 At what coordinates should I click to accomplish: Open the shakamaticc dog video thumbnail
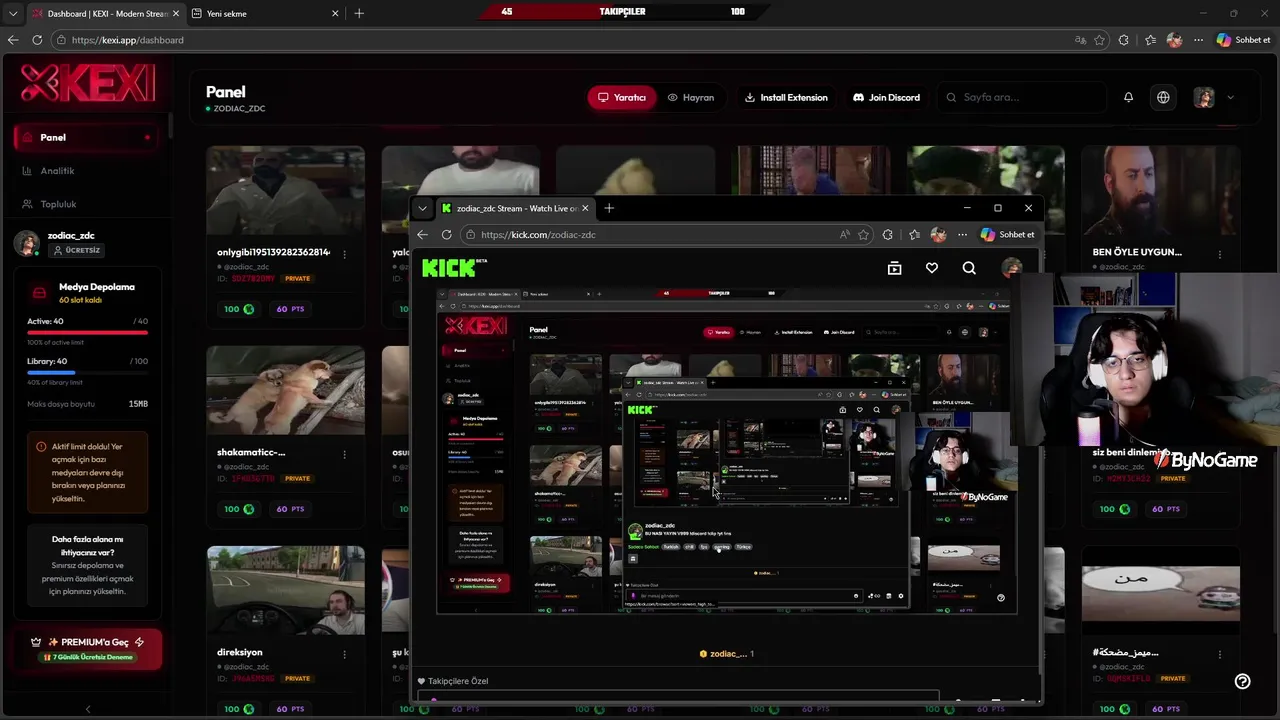coord(286,391)
